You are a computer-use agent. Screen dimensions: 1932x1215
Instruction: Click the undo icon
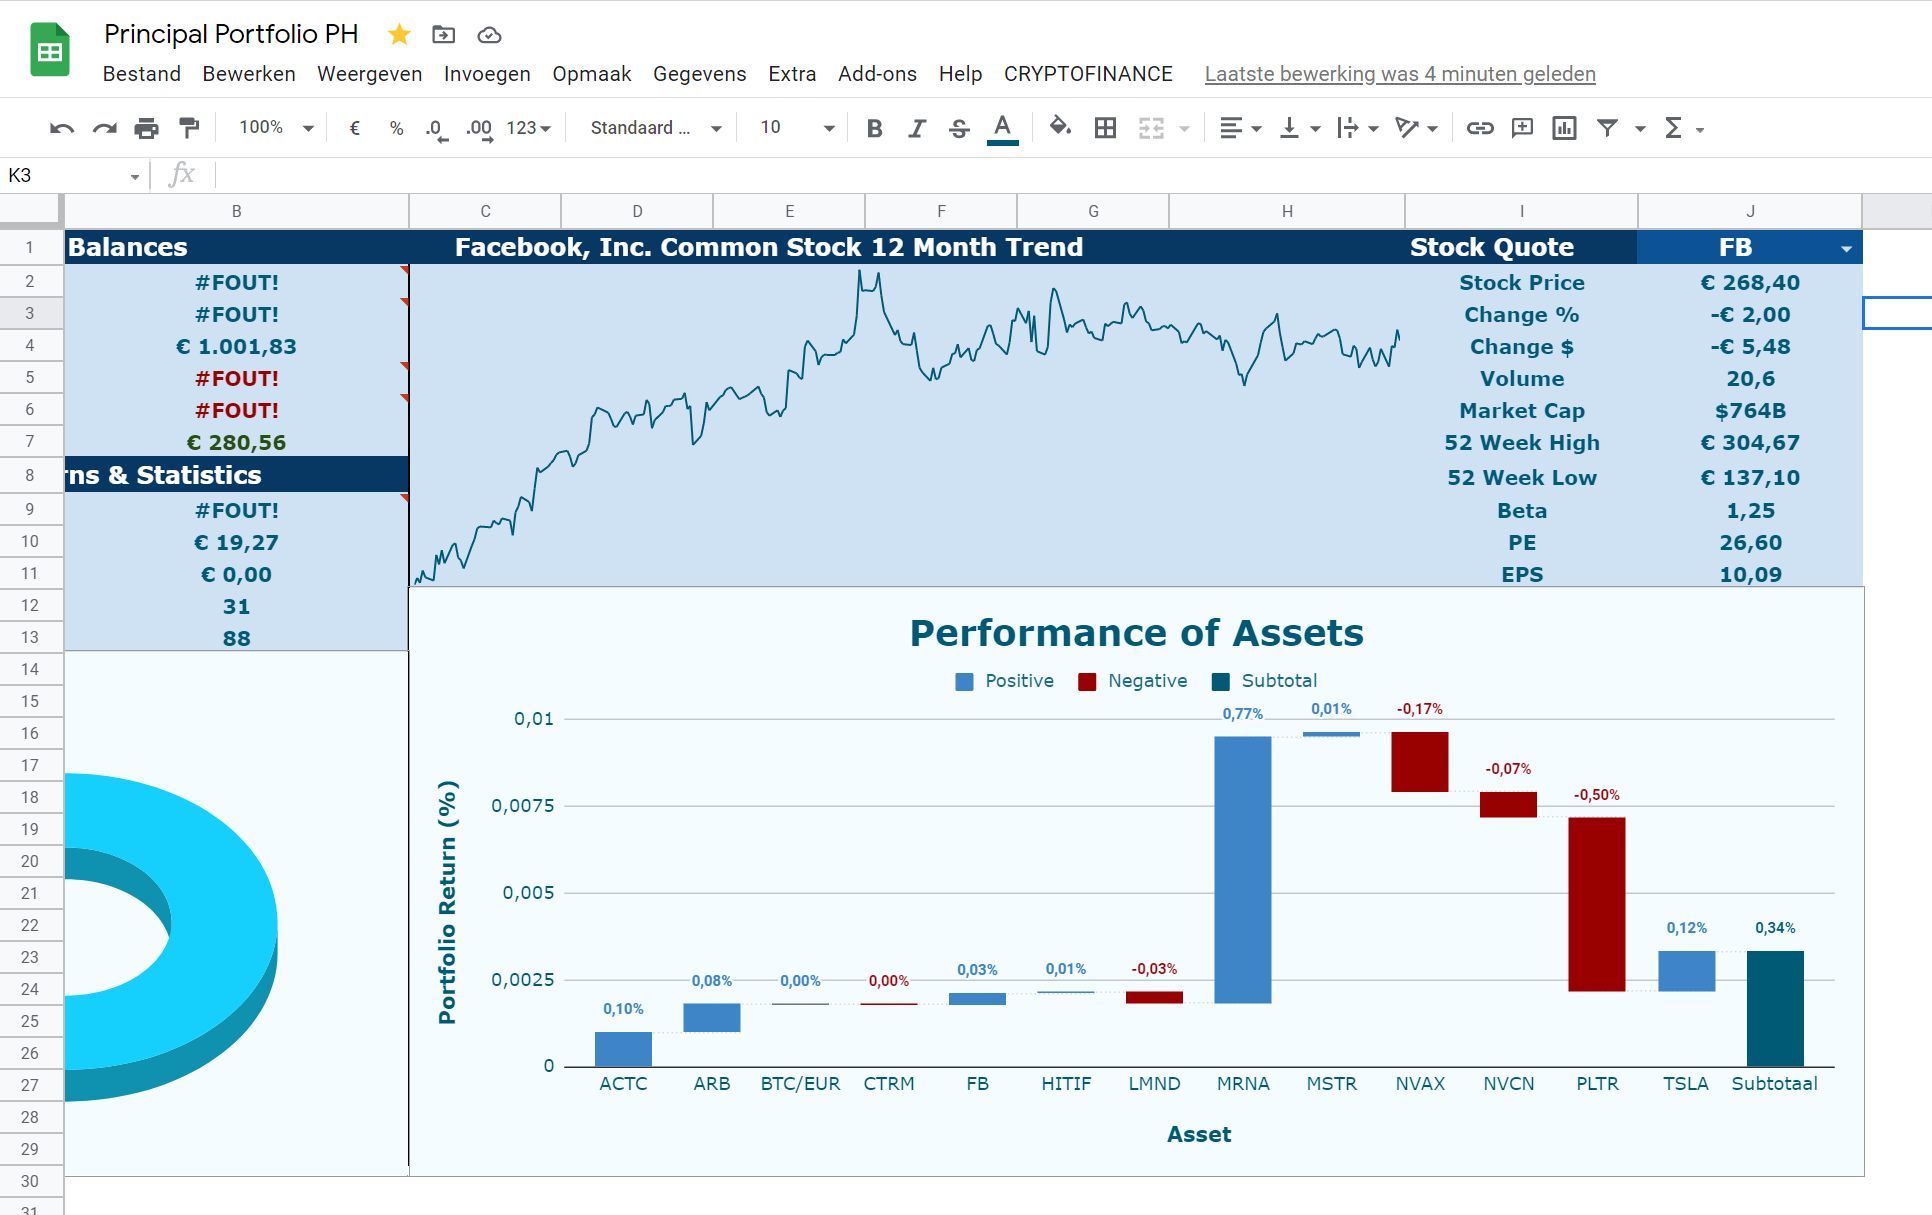[x=62, y=128]
